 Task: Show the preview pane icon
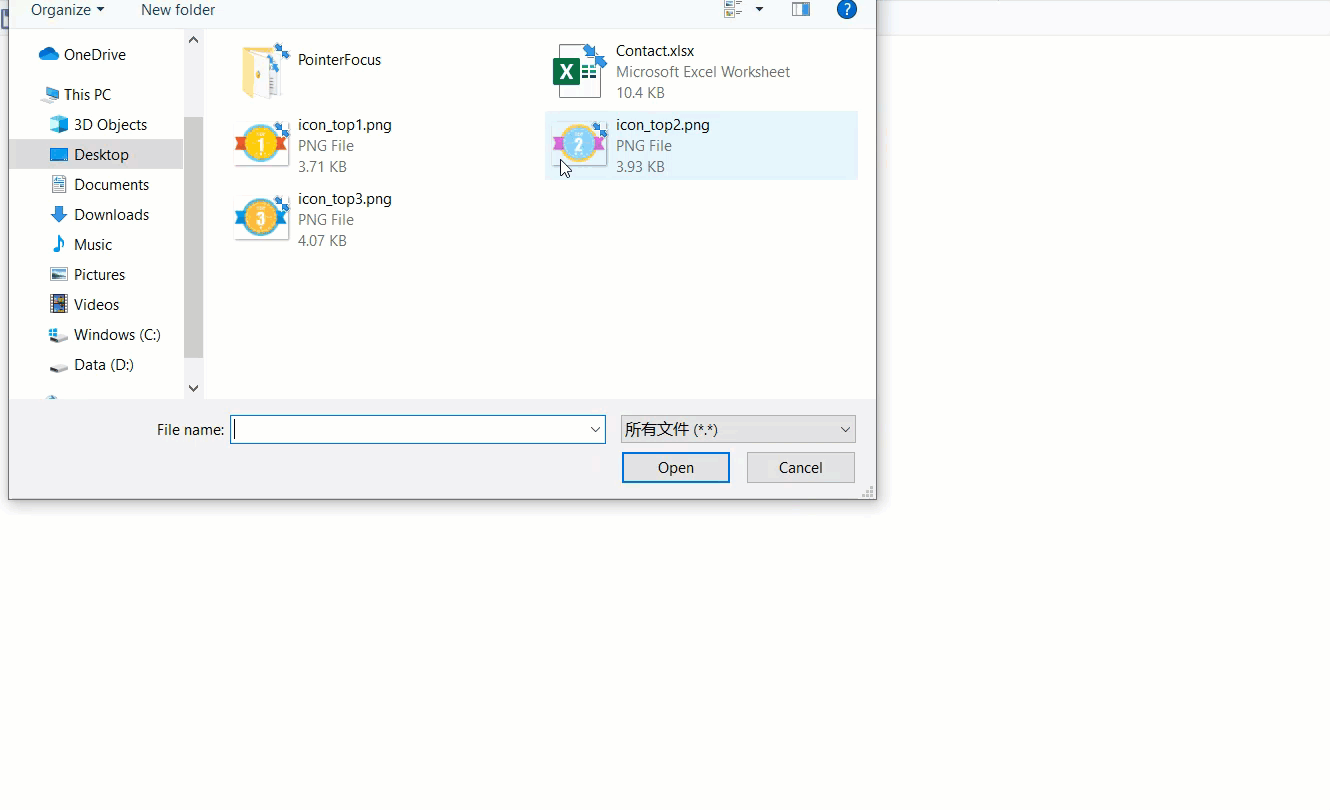(x=800, y=9)
